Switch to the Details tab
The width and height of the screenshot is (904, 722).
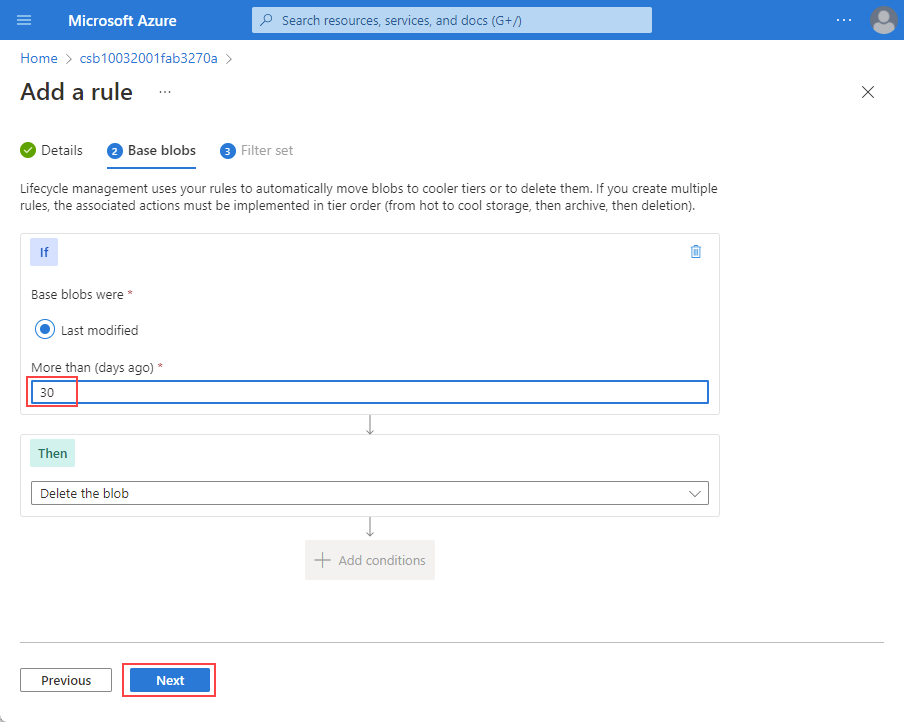[61, 150]
